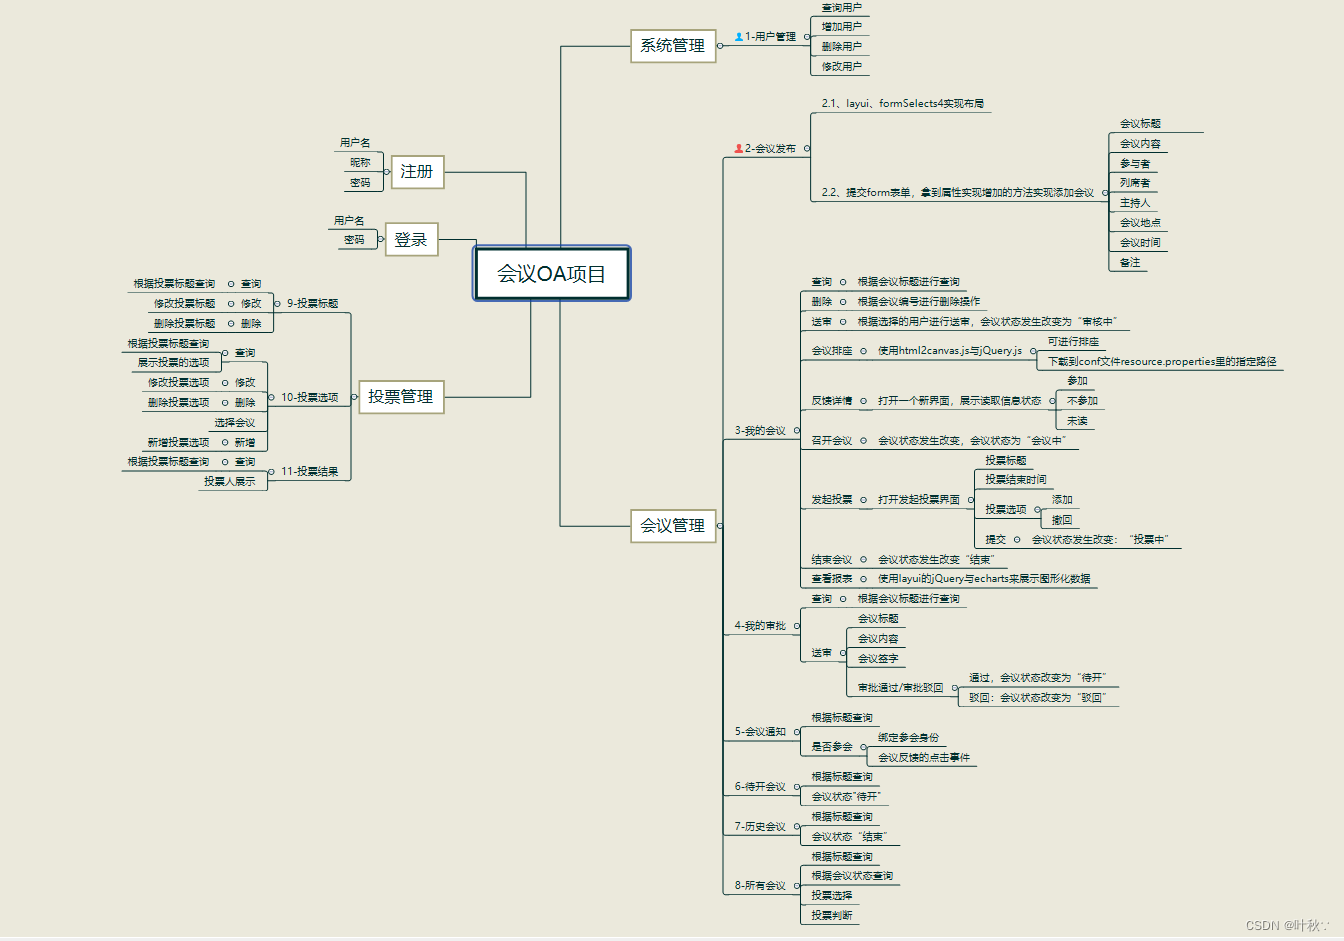Collapse the 3-我的会议 branch circle
Screen dimensions: 1344x941
pos(798,431)
